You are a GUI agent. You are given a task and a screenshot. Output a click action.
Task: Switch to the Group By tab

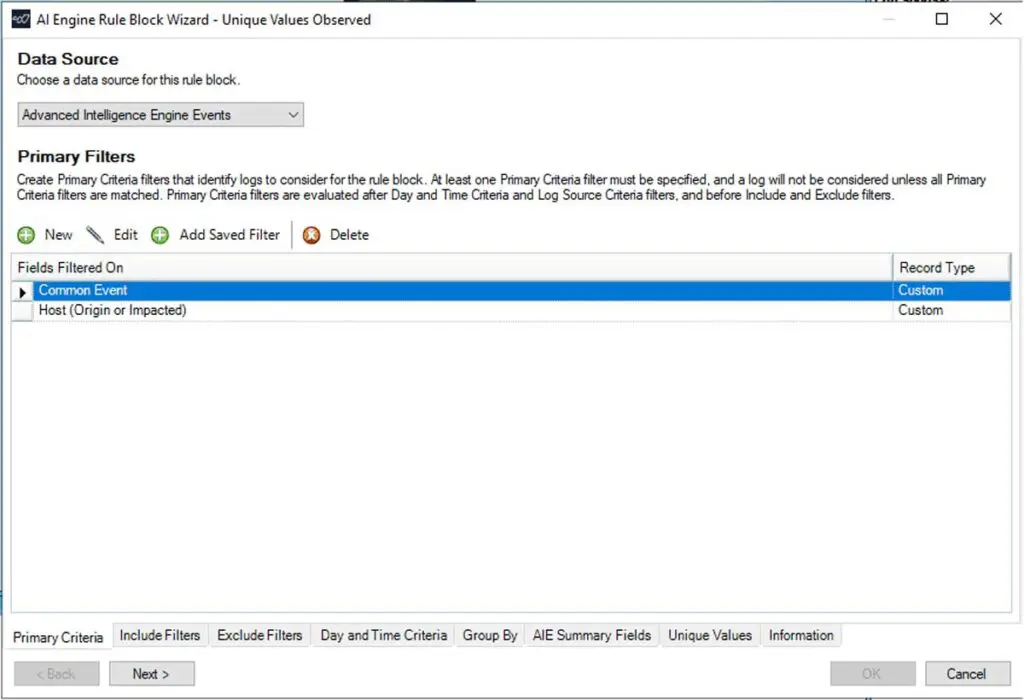pos(489,635)
